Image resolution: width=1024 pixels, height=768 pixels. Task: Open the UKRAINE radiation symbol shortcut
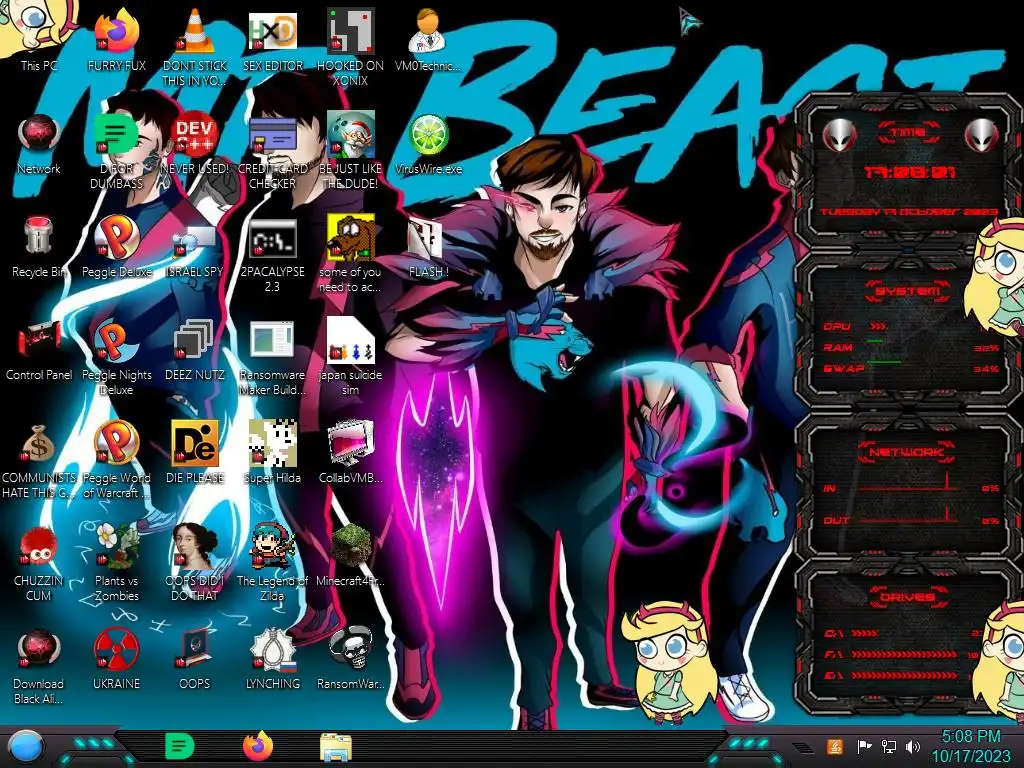click(116, 658)
